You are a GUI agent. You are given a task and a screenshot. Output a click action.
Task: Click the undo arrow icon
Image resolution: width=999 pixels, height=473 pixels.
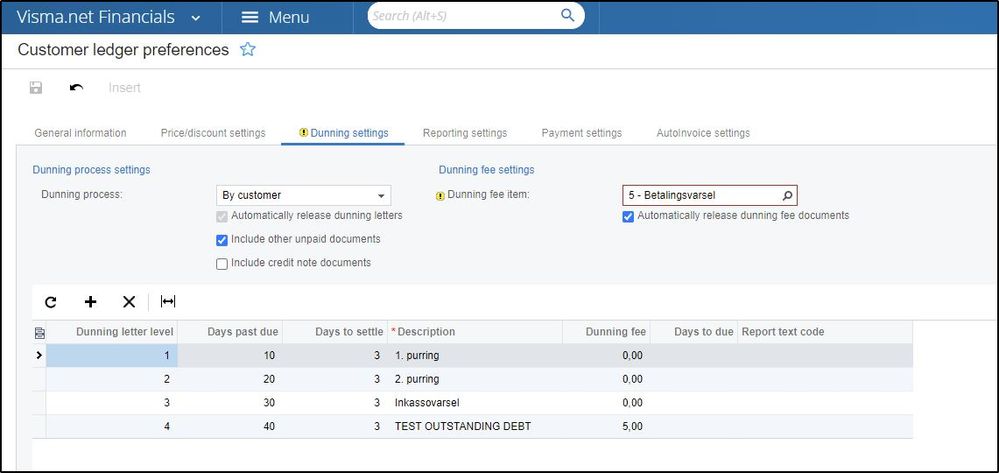[76, 88]
